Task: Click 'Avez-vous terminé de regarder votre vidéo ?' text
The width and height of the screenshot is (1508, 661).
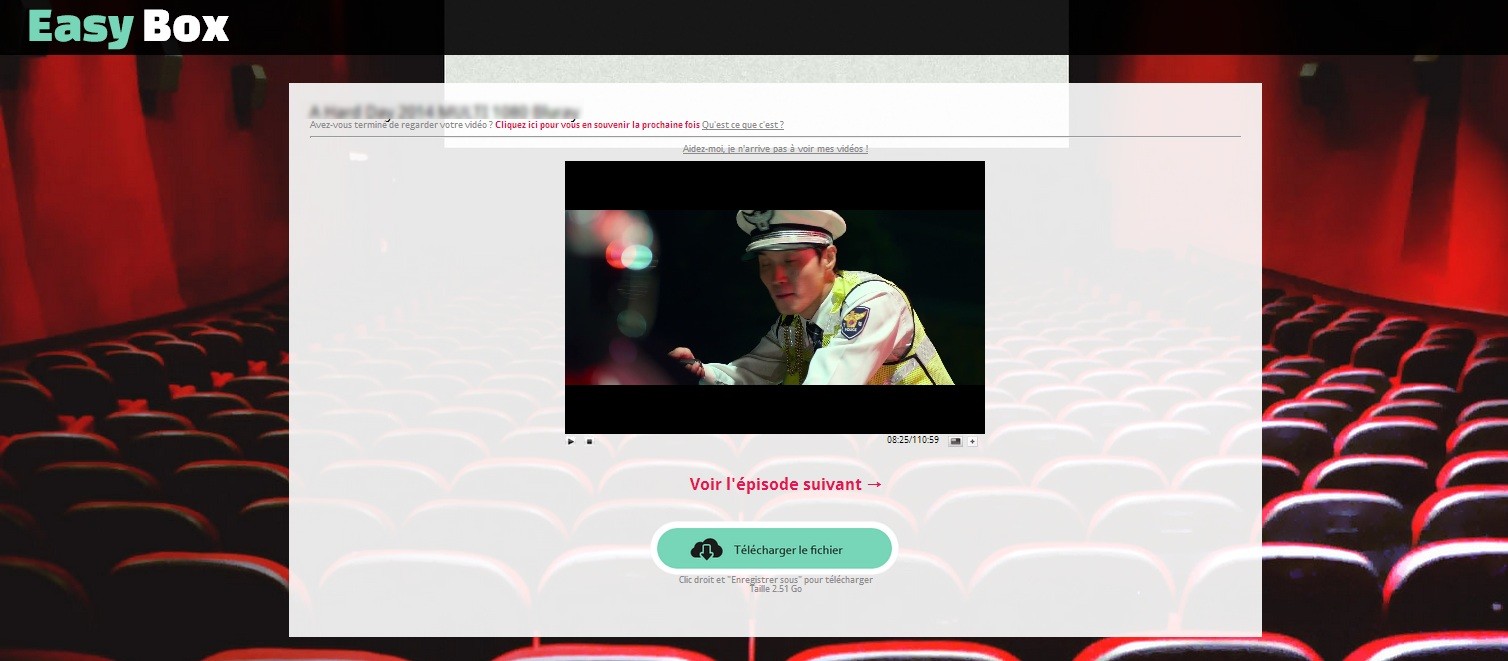Action: click(x=401, y=125)
